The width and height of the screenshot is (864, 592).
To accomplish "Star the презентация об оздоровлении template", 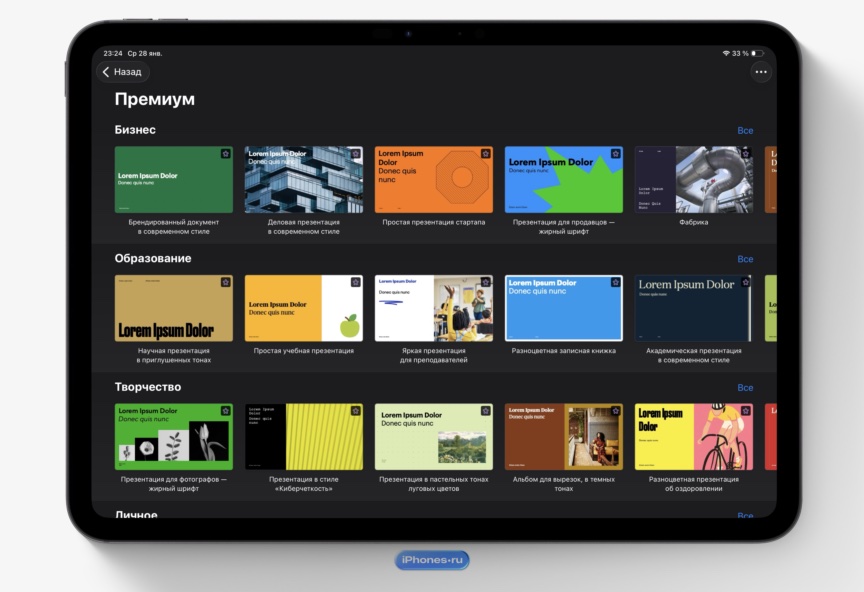I will click(x=746, y=411).
